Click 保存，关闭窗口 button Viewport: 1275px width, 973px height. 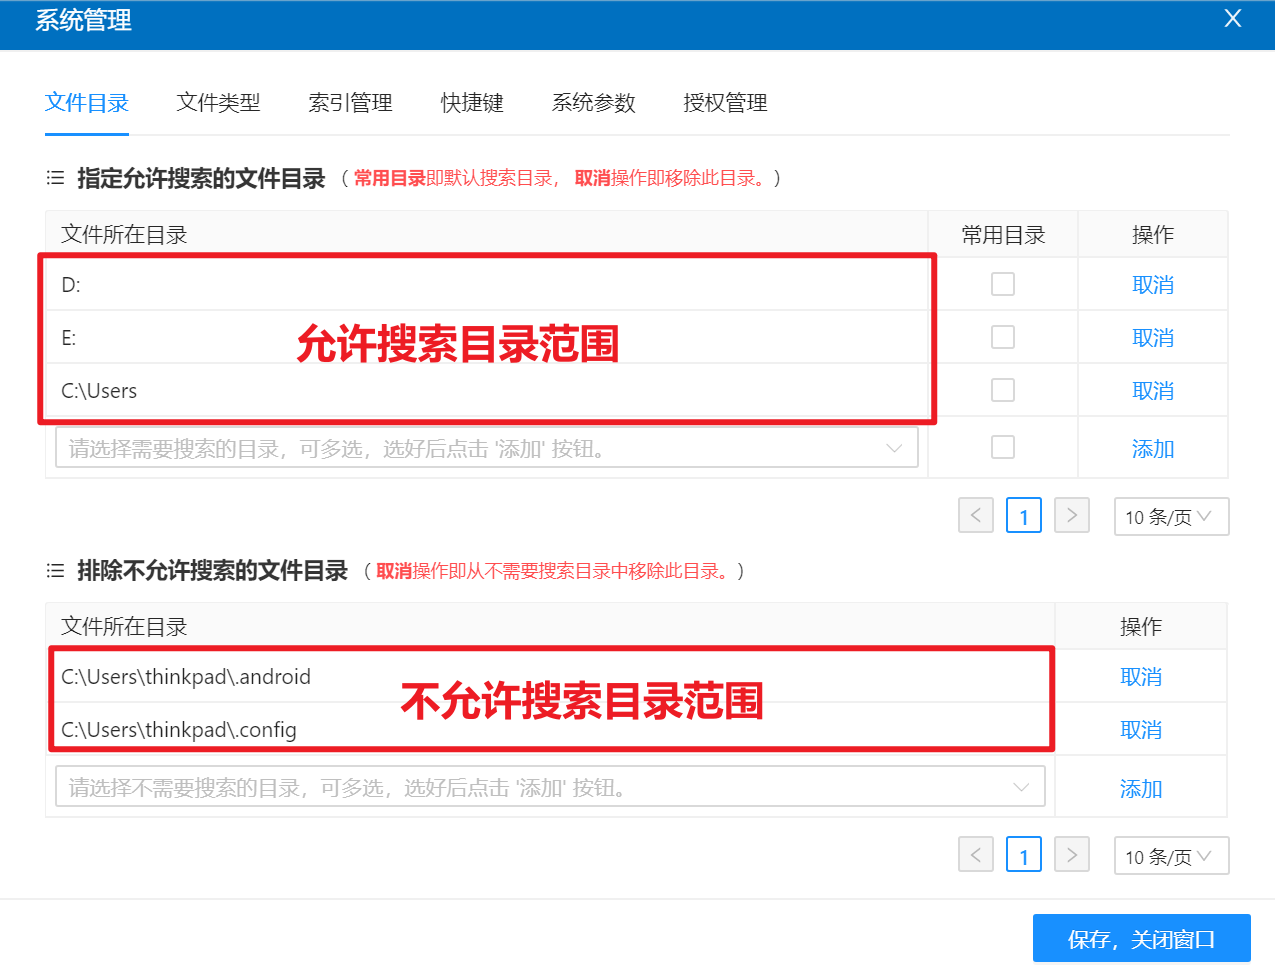[1141, 939]
